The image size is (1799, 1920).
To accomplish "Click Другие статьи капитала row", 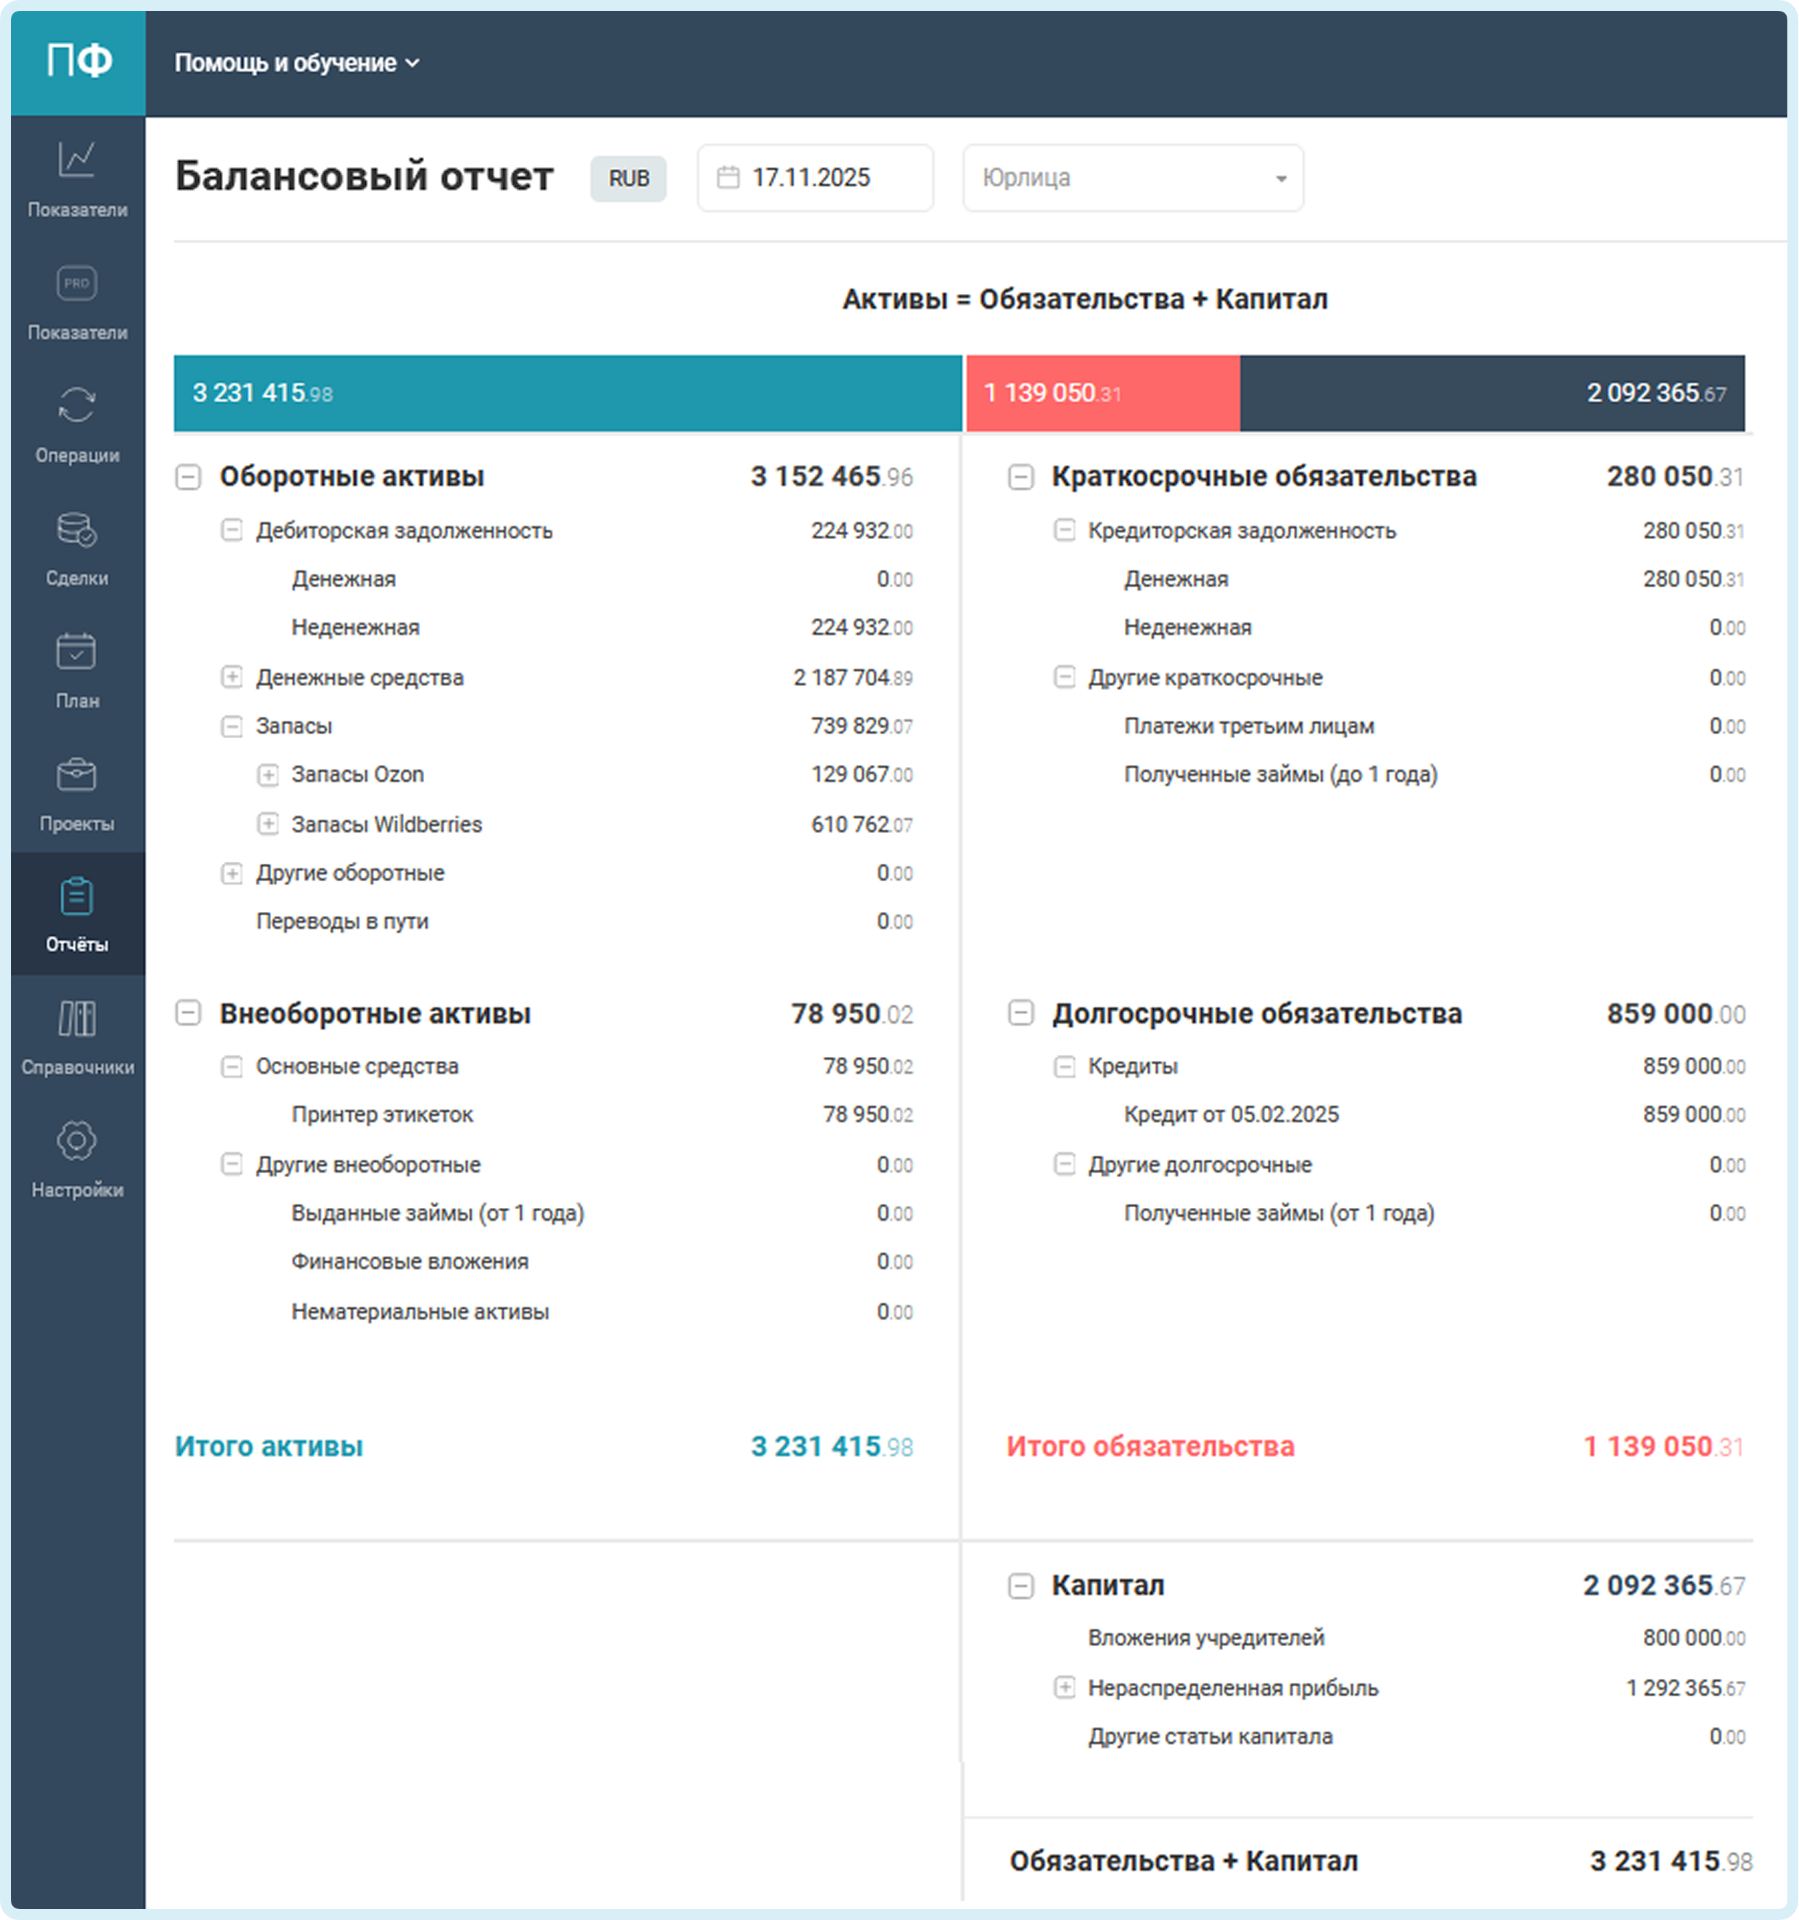I will pyautogui.click(x=1416, y=1737).
